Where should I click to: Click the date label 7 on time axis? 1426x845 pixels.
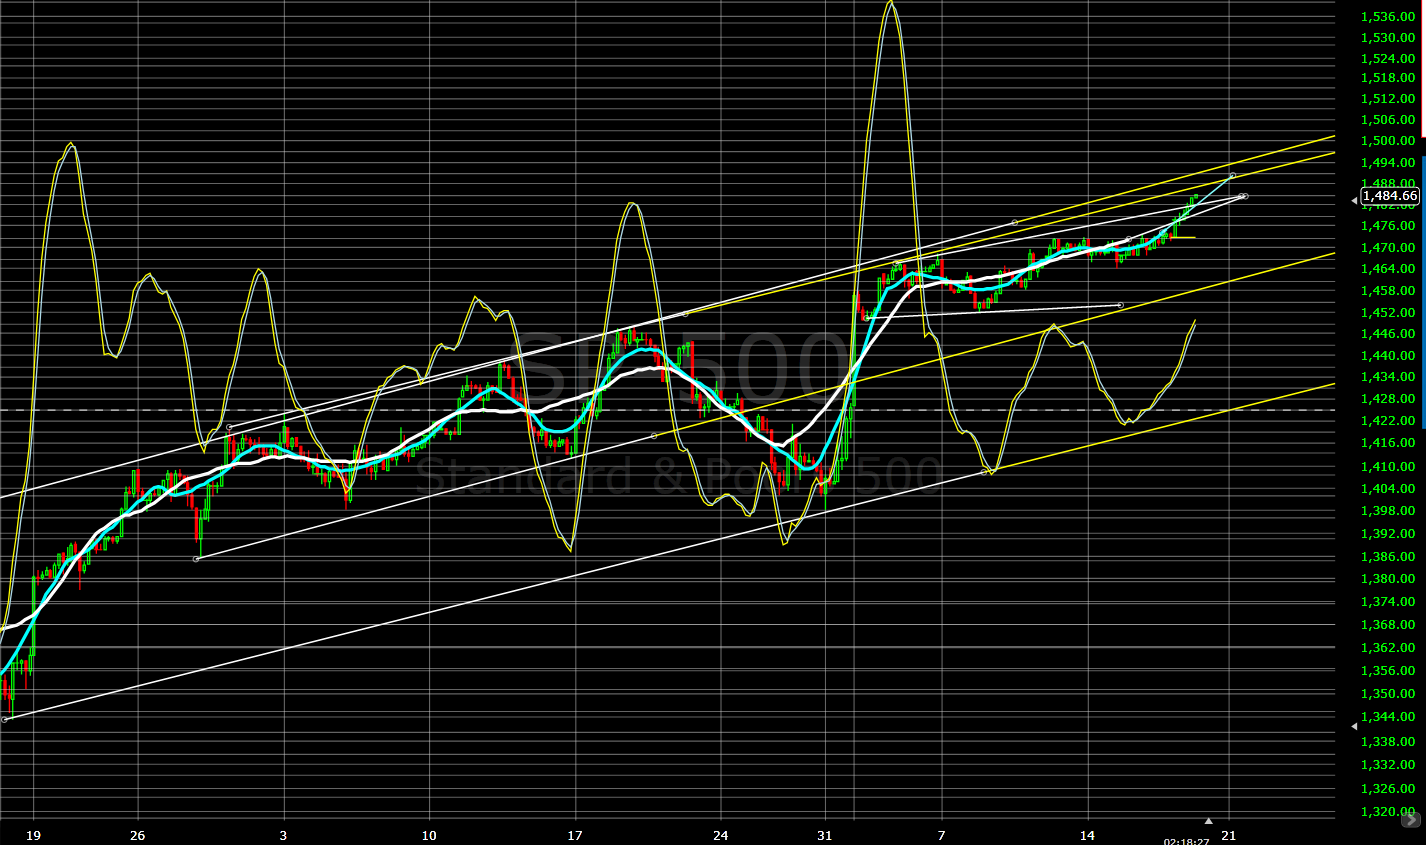click(x=941, y=835)
